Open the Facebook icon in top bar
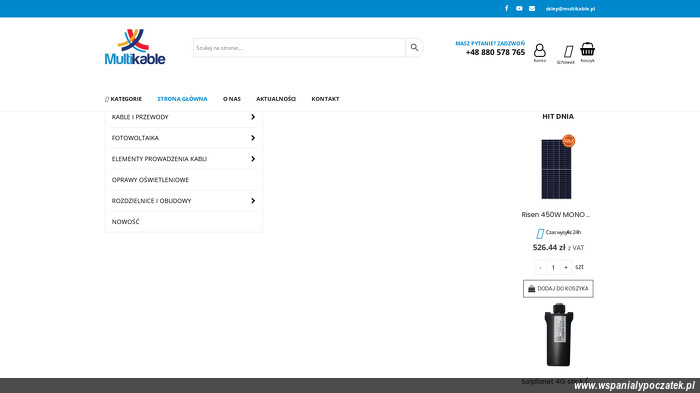700x393 pixels. (x=506, y=8)
